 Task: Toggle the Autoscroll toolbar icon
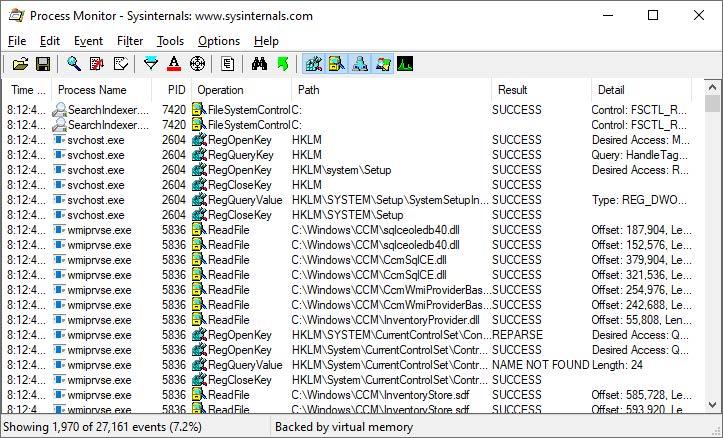[x=97, y=64]
